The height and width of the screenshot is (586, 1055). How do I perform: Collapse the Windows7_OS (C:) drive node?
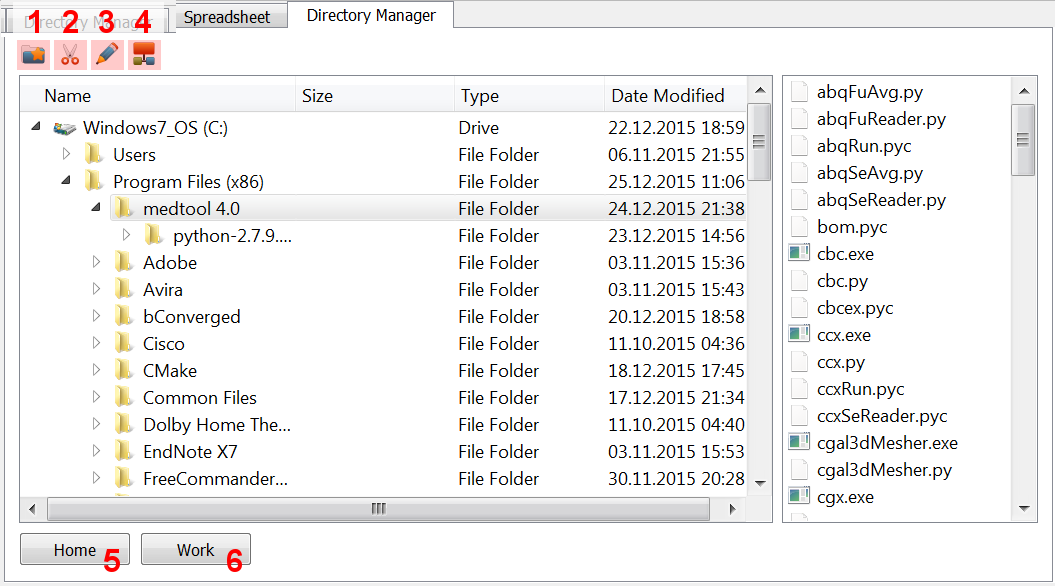click(36, 126)
